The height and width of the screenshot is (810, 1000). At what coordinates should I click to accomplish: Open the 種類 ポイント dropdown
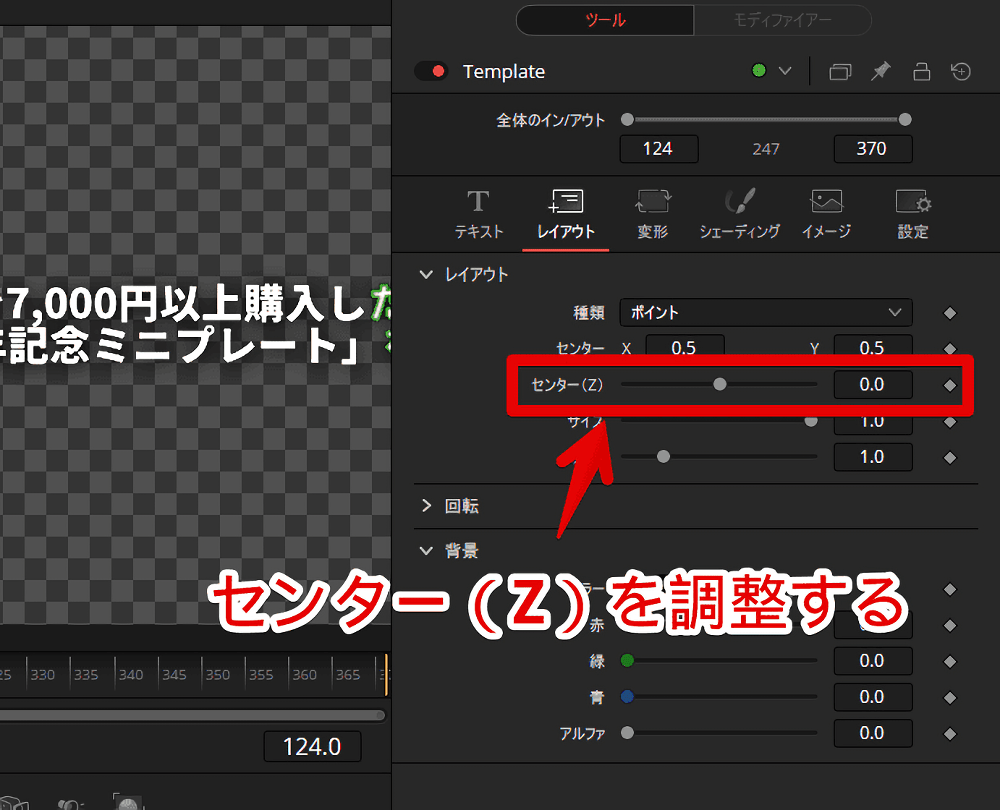point(765,313)
